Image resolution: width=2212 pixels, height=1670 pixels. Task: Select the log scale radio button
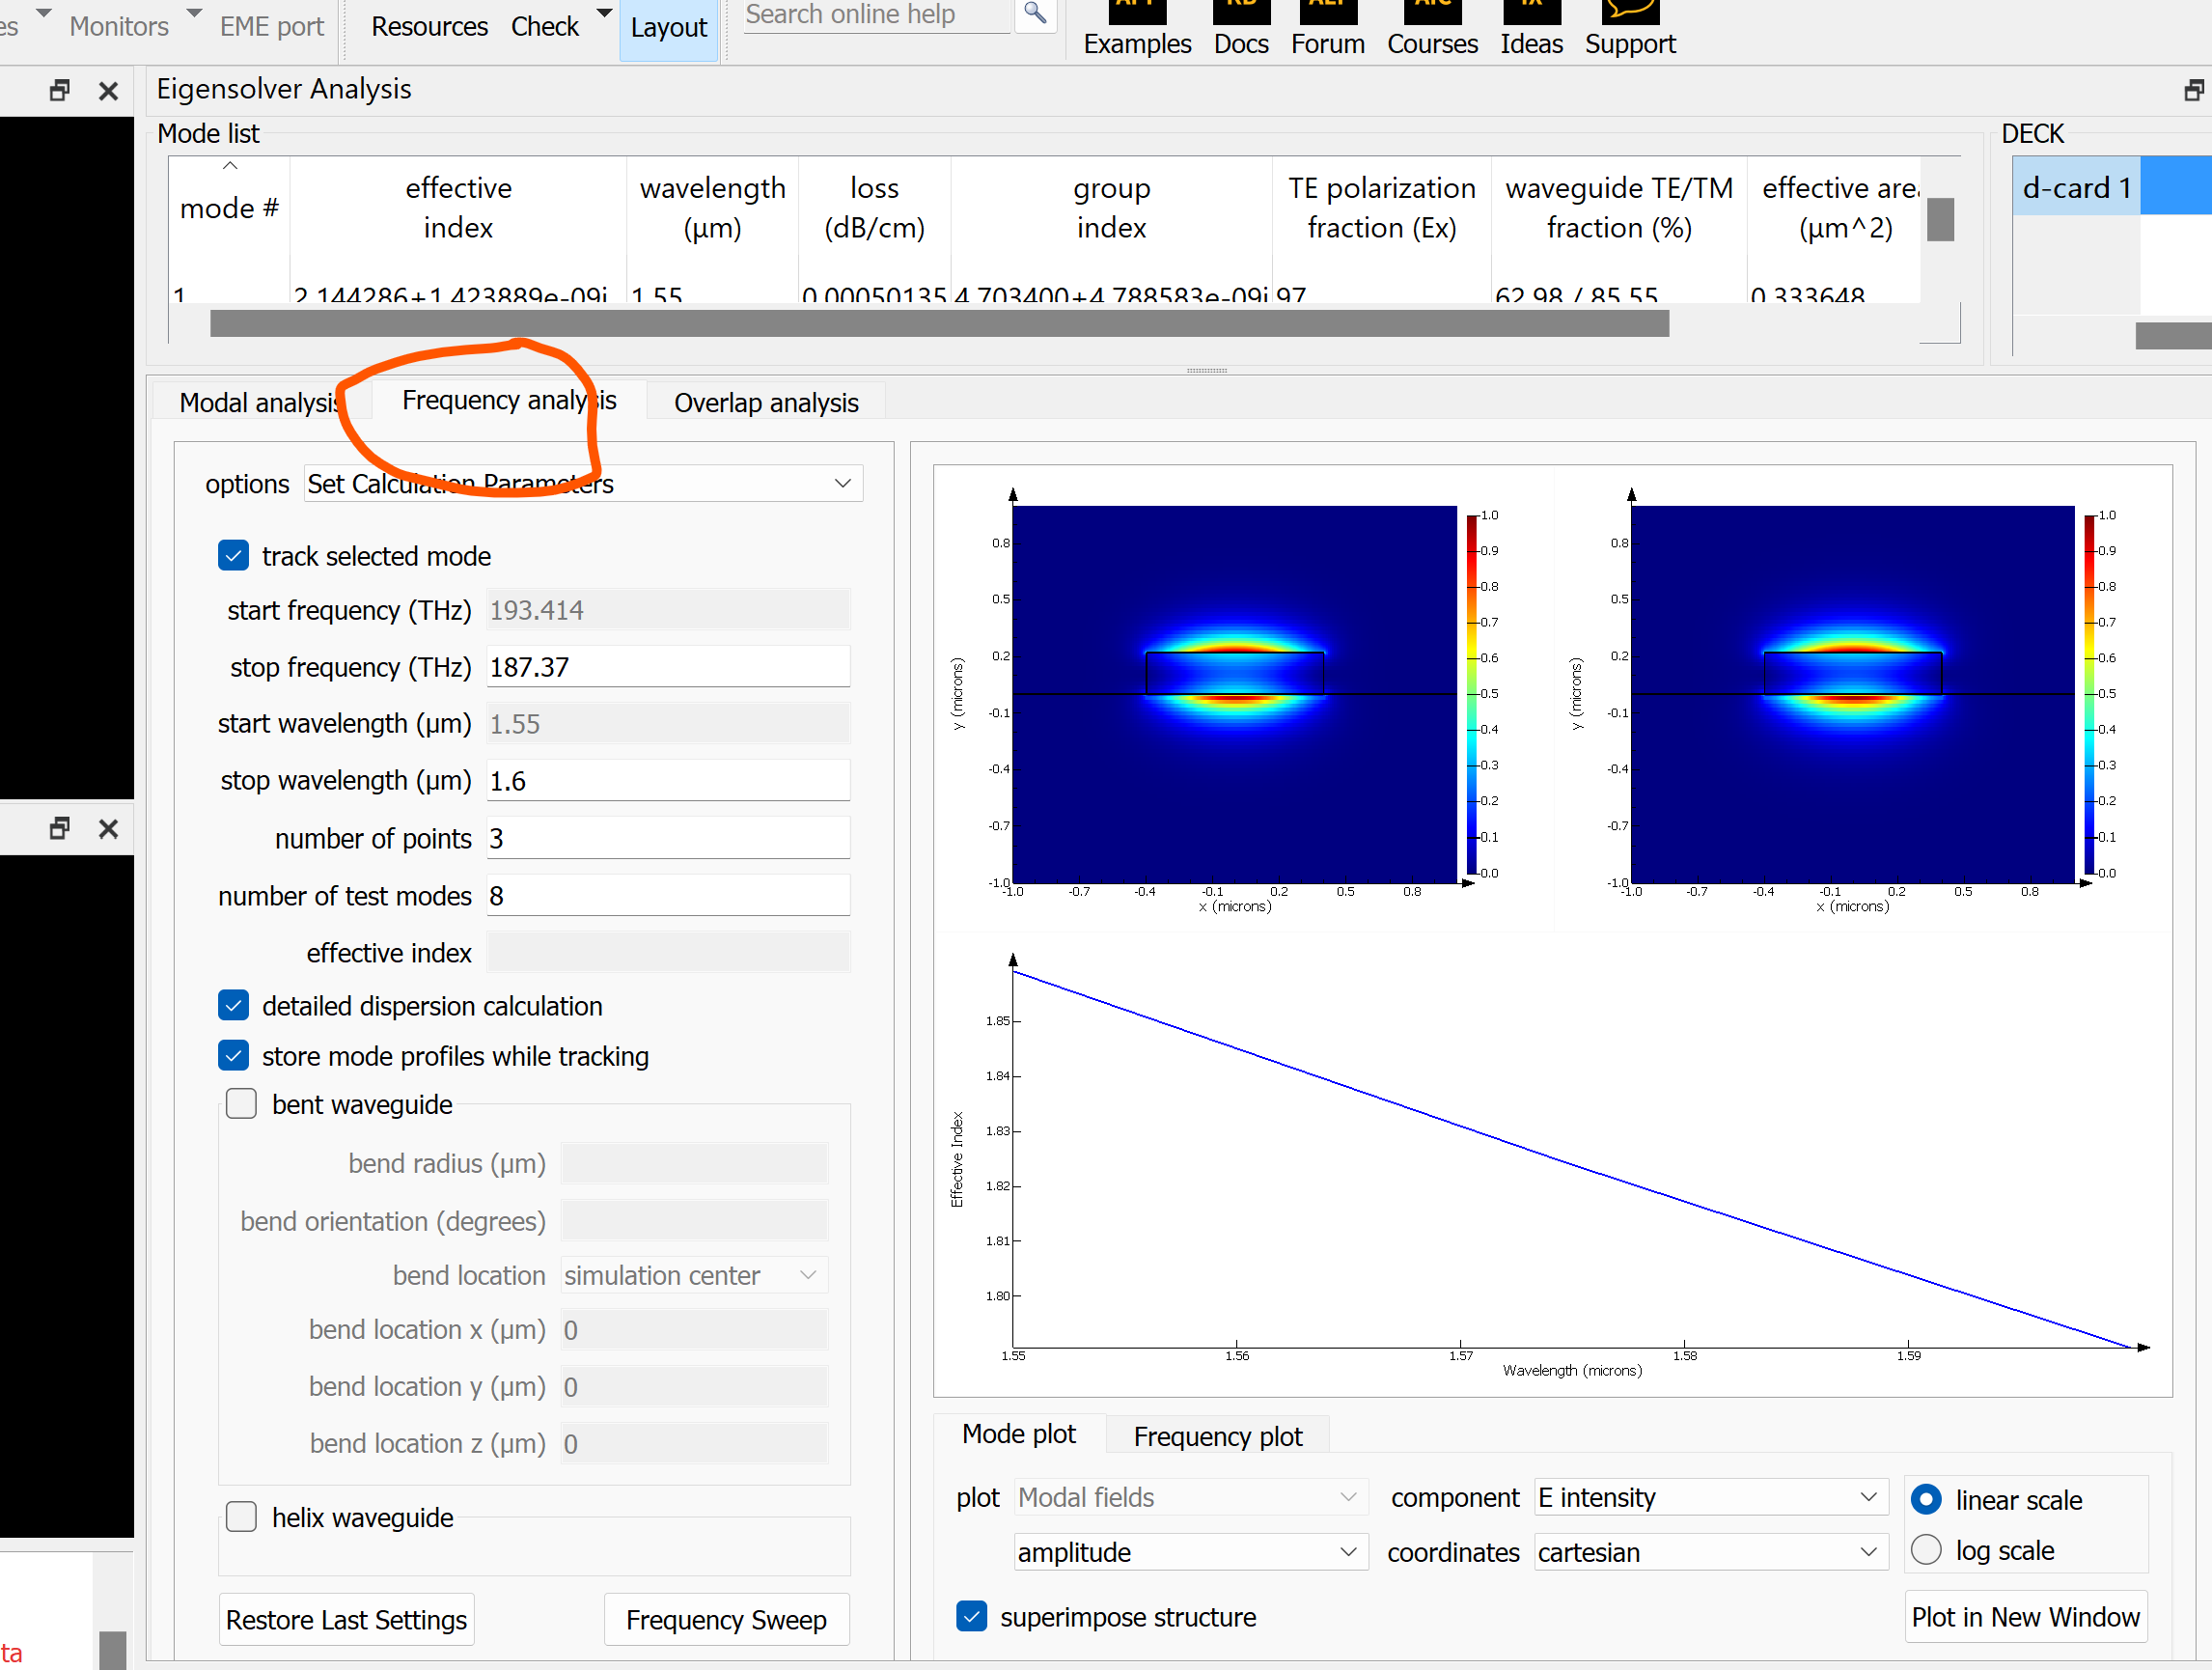pyautogui.click(x=1925, y=1550)
